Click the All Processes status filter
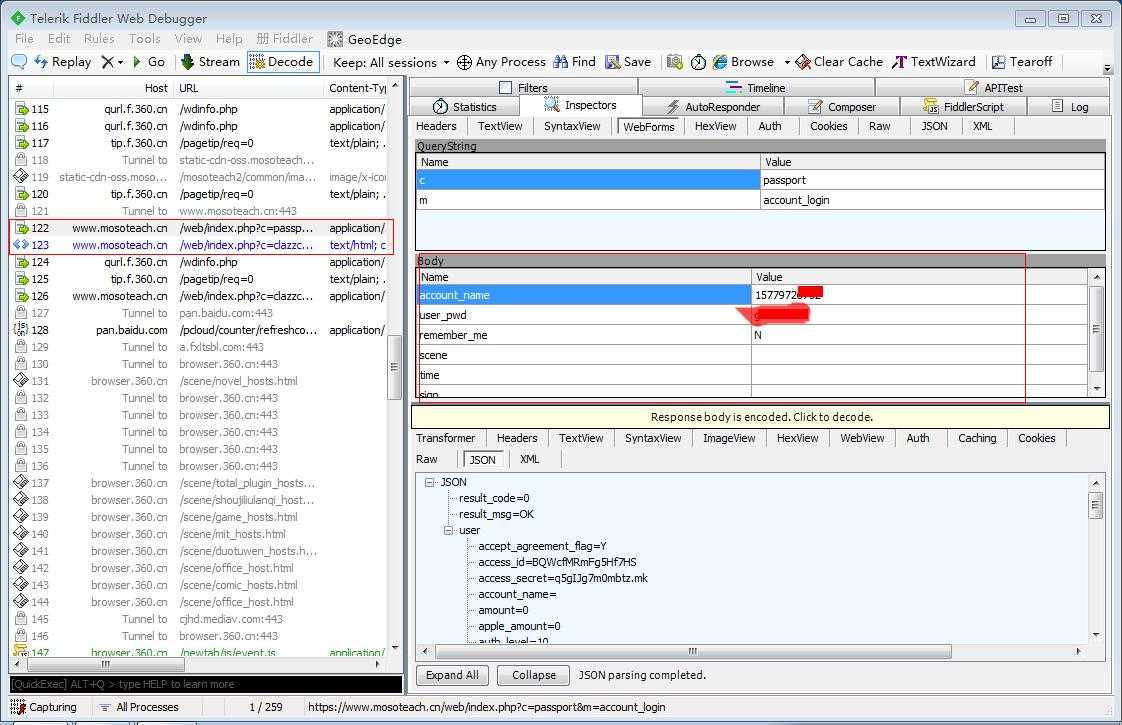 tap(140, 707)
